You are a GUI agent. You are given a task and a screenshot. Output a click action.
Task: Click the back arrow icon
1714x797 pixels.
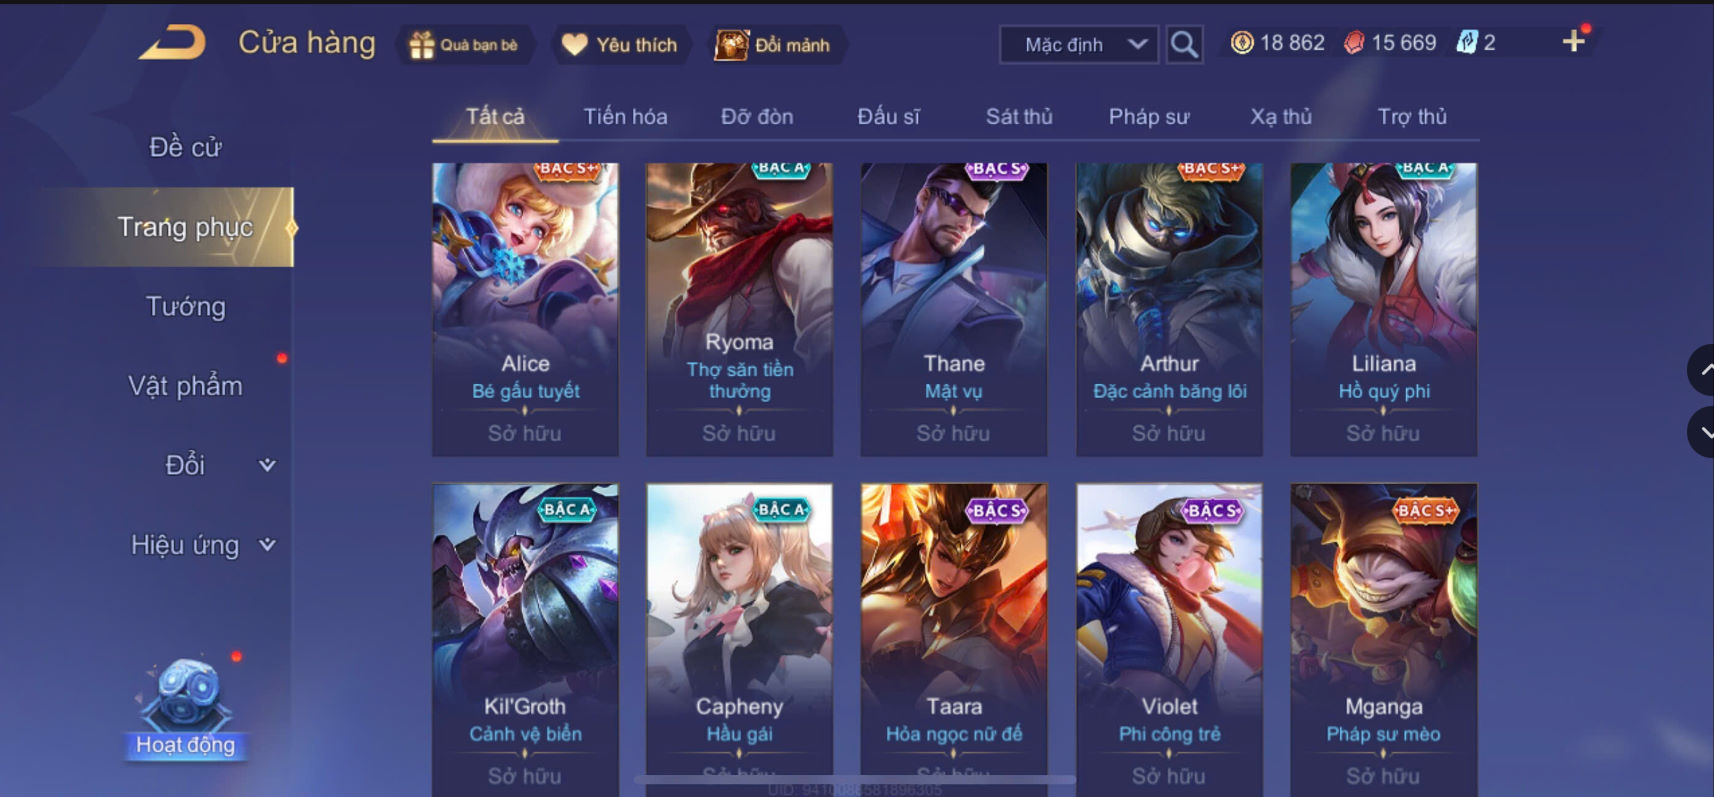point(172,43)
